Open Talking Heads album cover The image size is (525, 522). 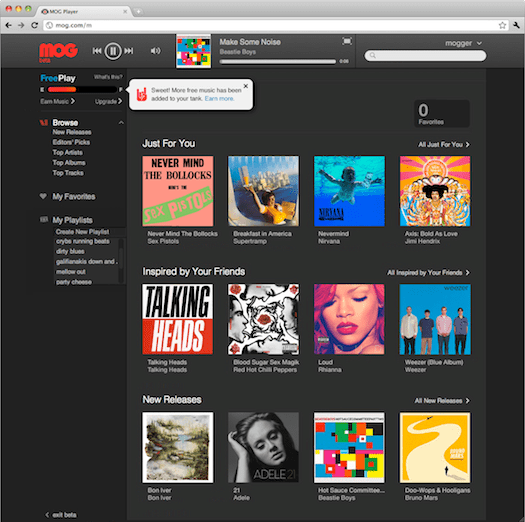point(178,319)
